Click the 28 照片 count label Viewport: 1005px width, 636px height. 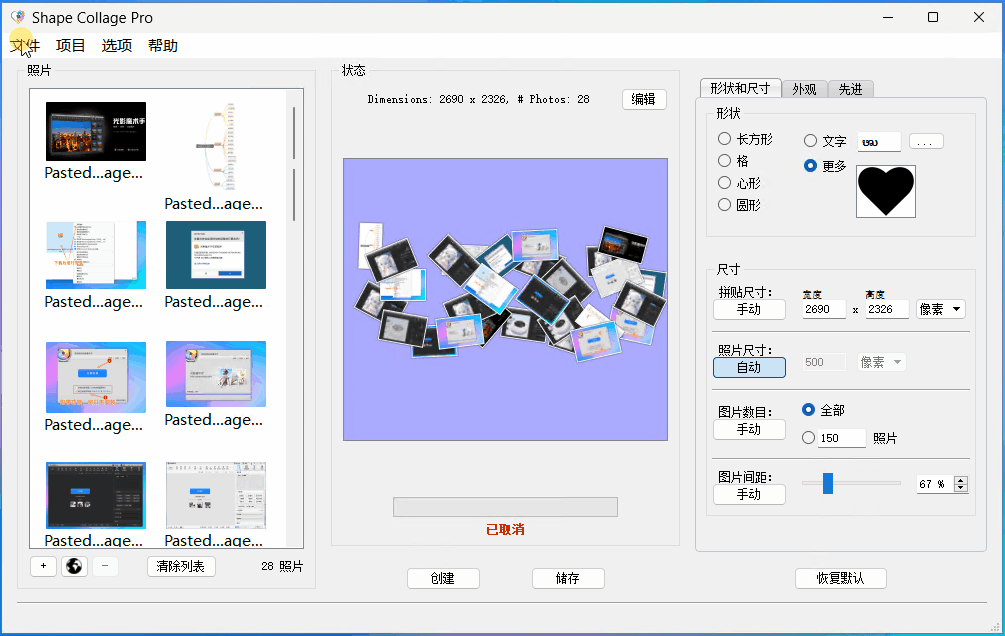coord(282,566)
